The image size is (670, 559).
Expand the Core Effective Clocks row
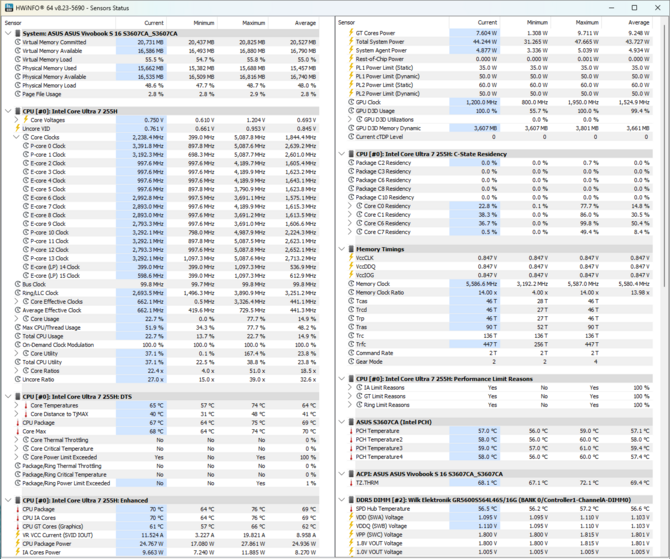[17, 302]
